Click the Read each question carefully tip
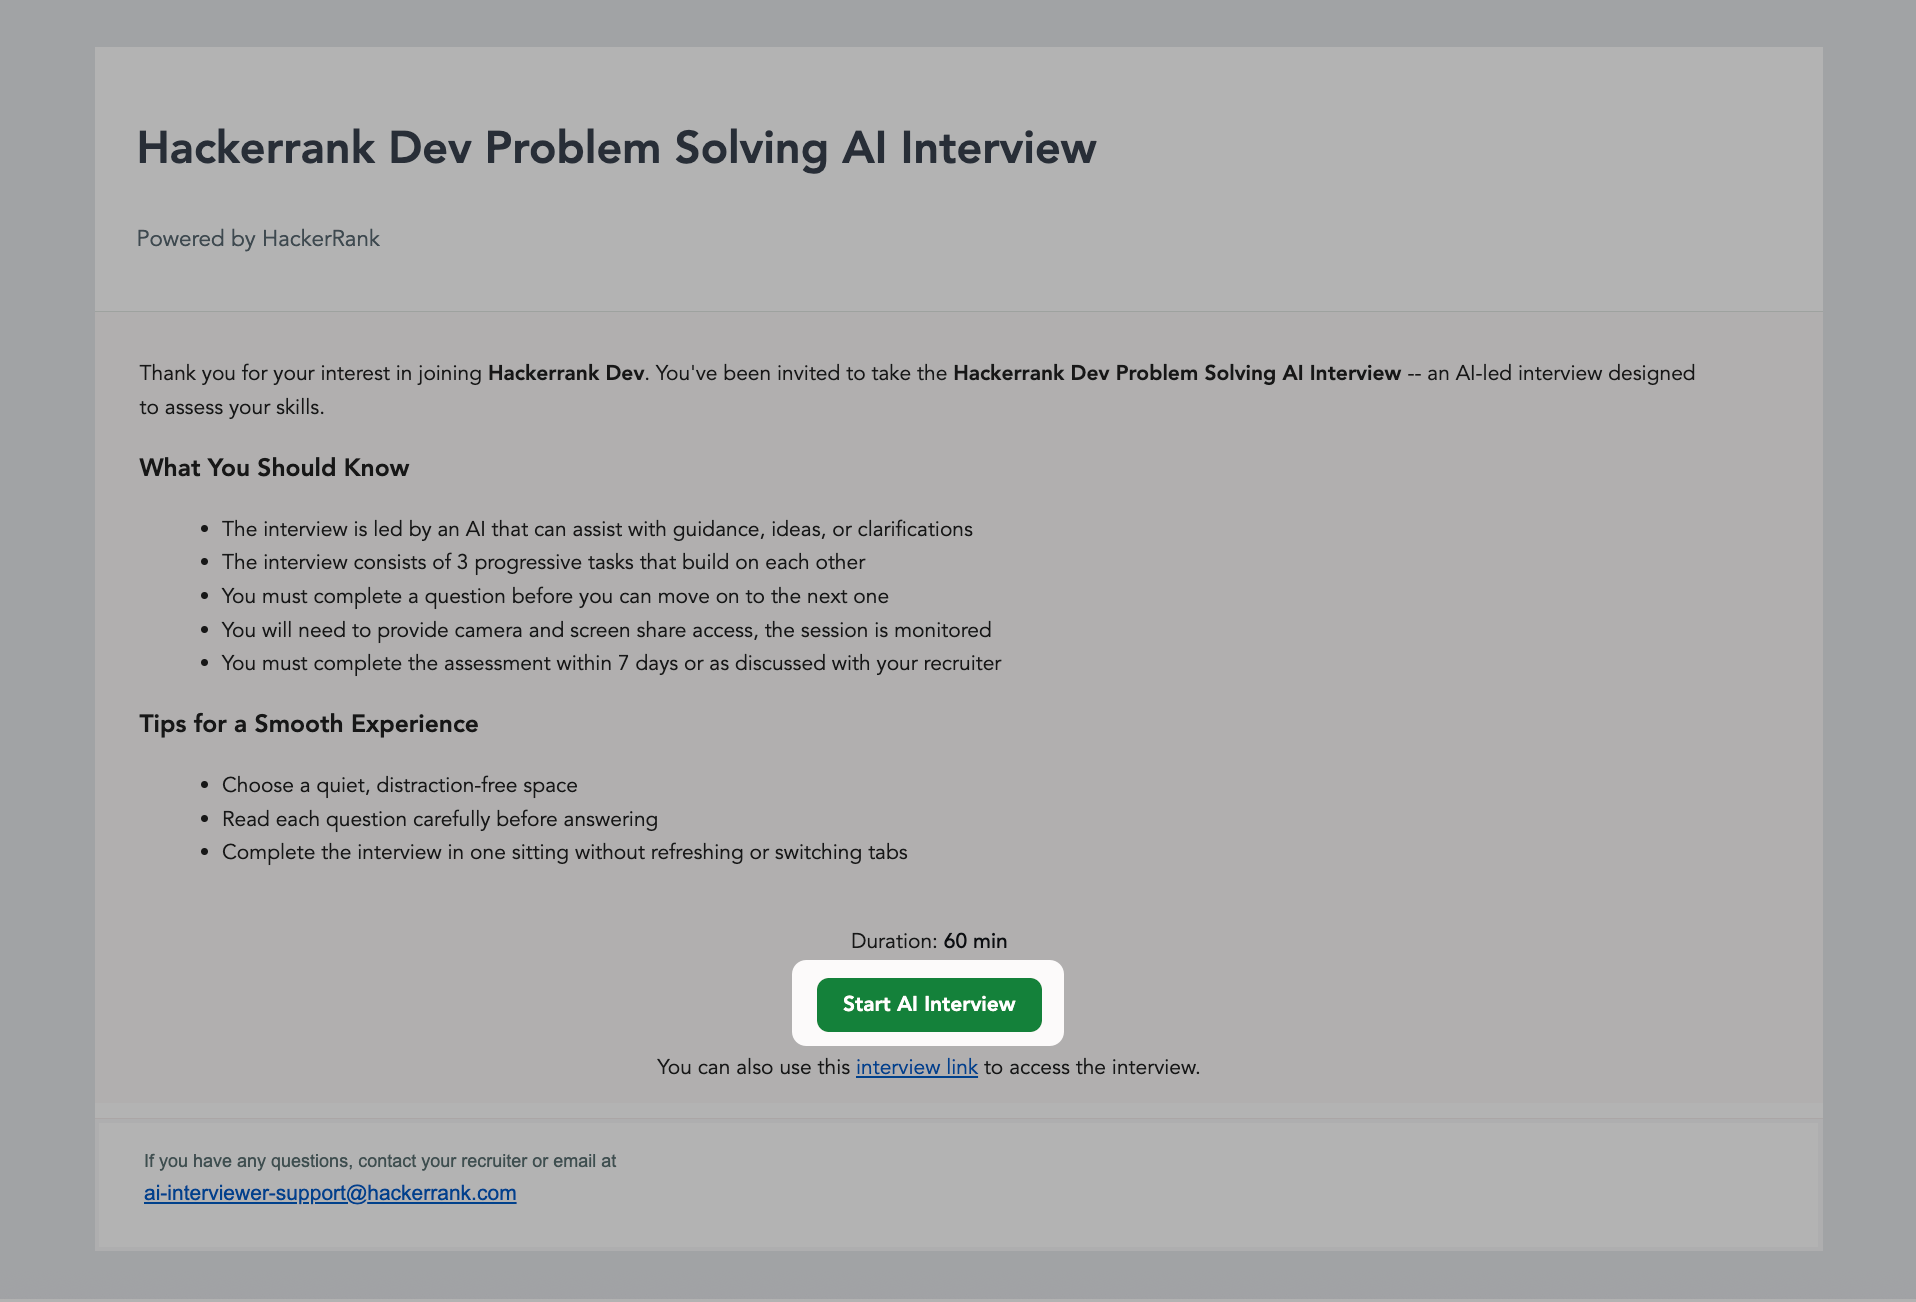Image resolution: width=1916 pixels, height=1302 pixels. 440,819
